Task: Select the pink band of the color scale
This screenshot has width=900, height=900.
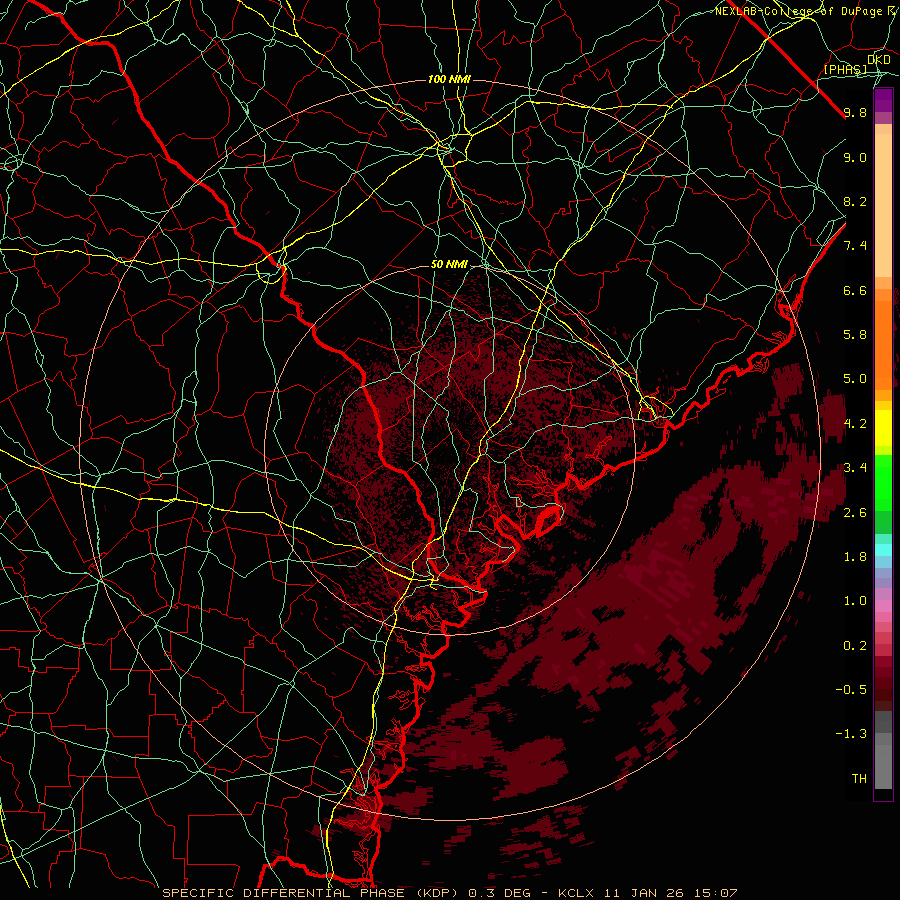Action: point(883,606)
